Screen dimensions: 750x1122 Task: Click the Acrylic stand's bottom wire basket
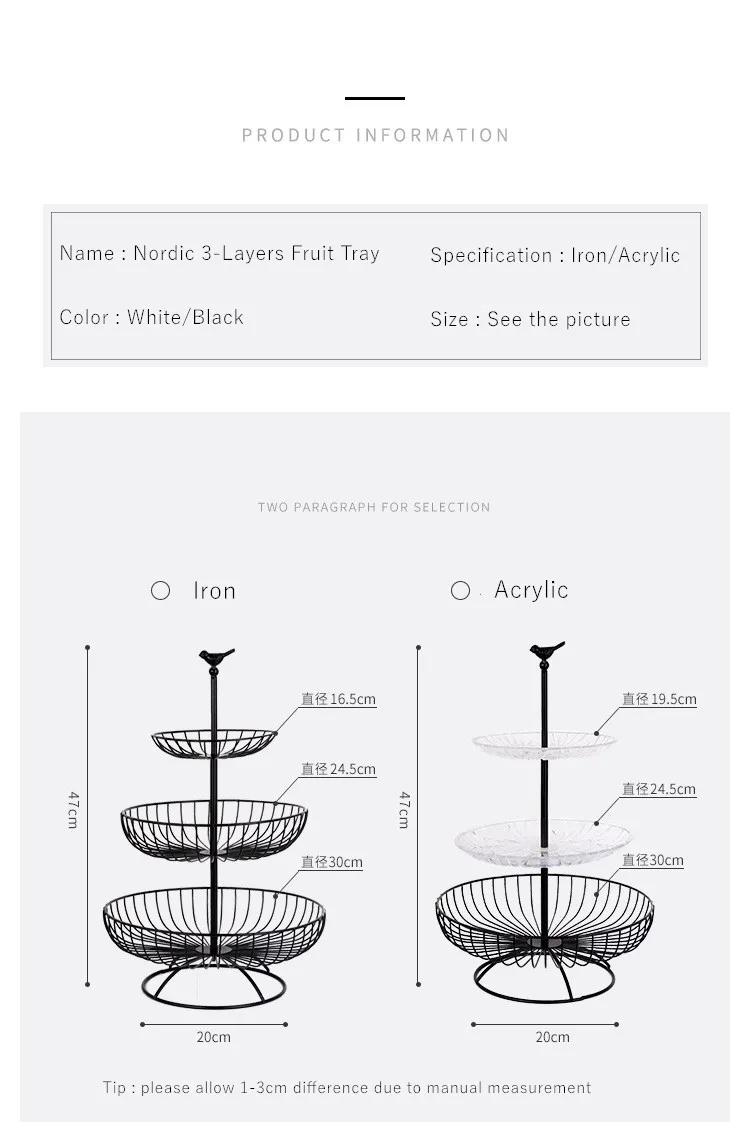[x=545, y=918]
